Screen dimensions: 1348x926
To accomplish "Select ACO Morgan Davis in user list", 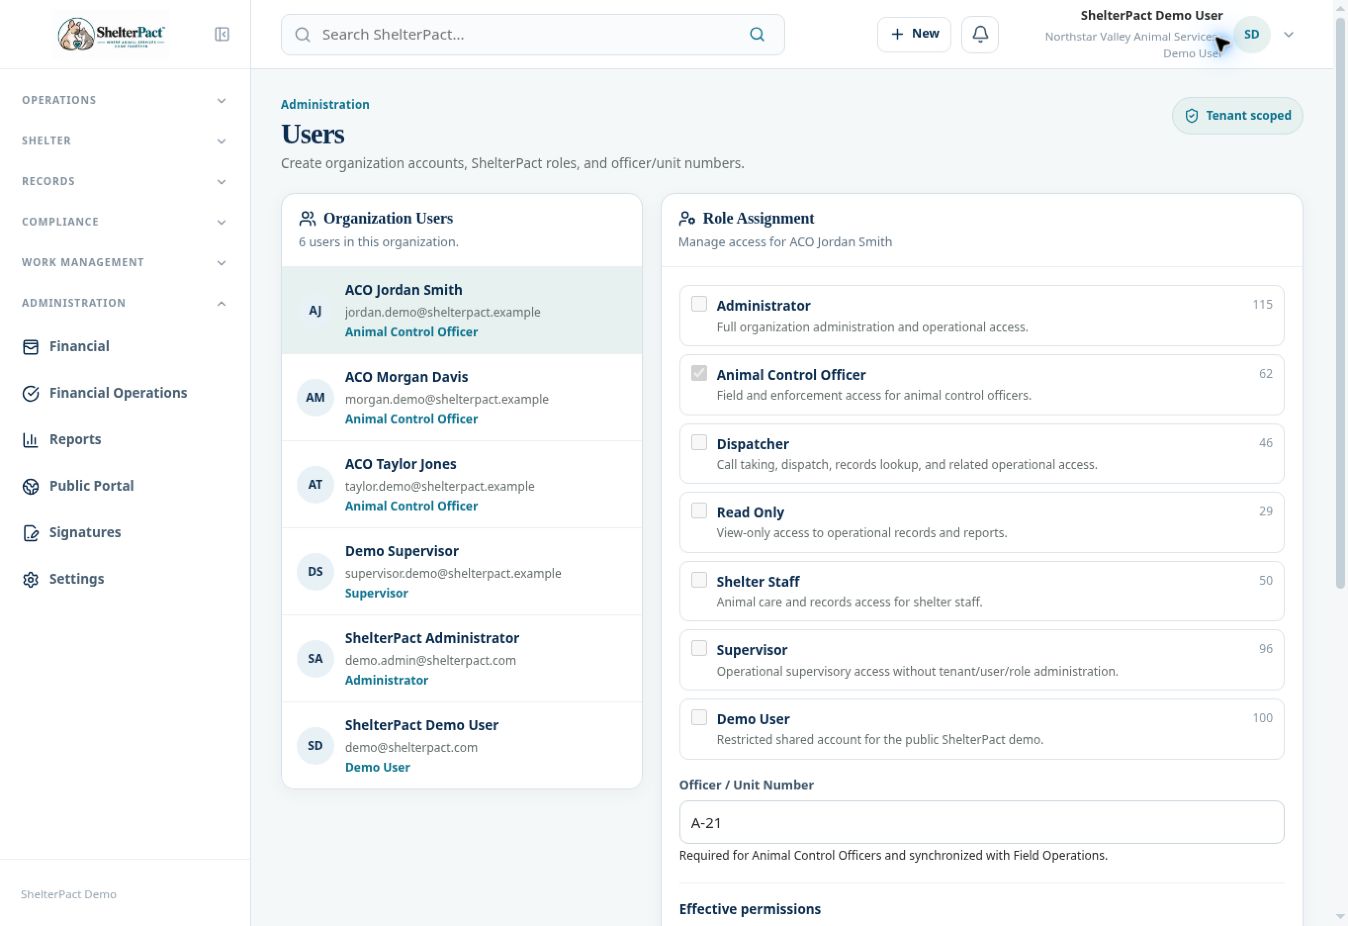I will (462, 397).
